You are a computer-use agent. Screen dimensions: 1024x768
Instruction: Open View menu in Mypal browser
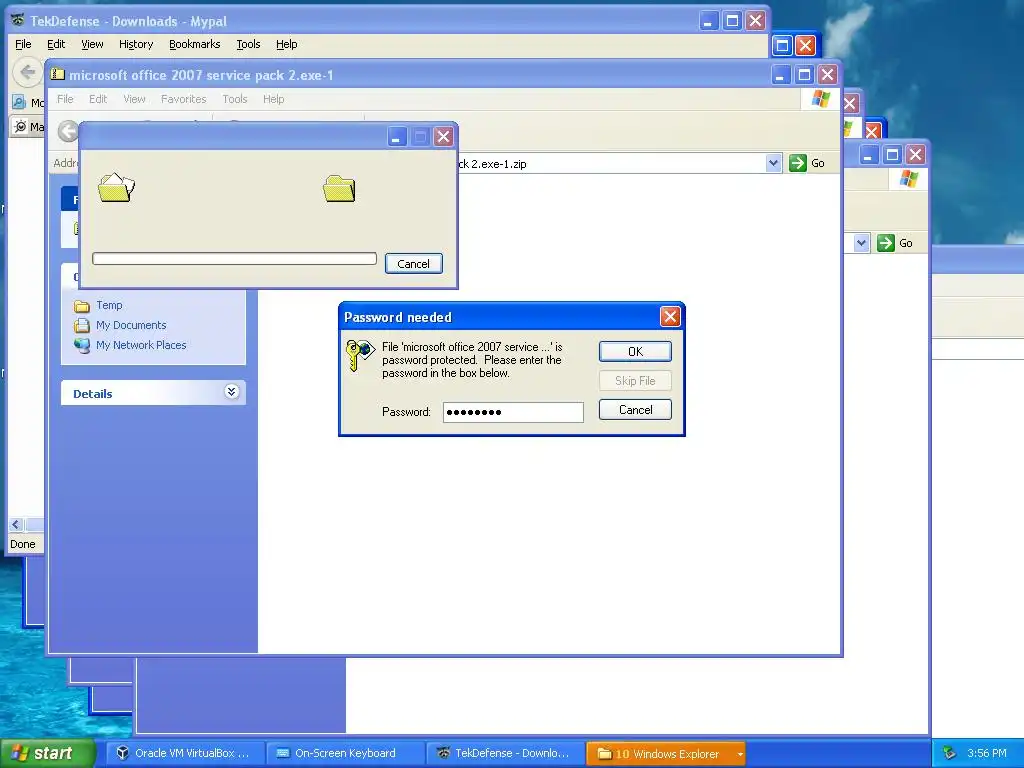92,44
